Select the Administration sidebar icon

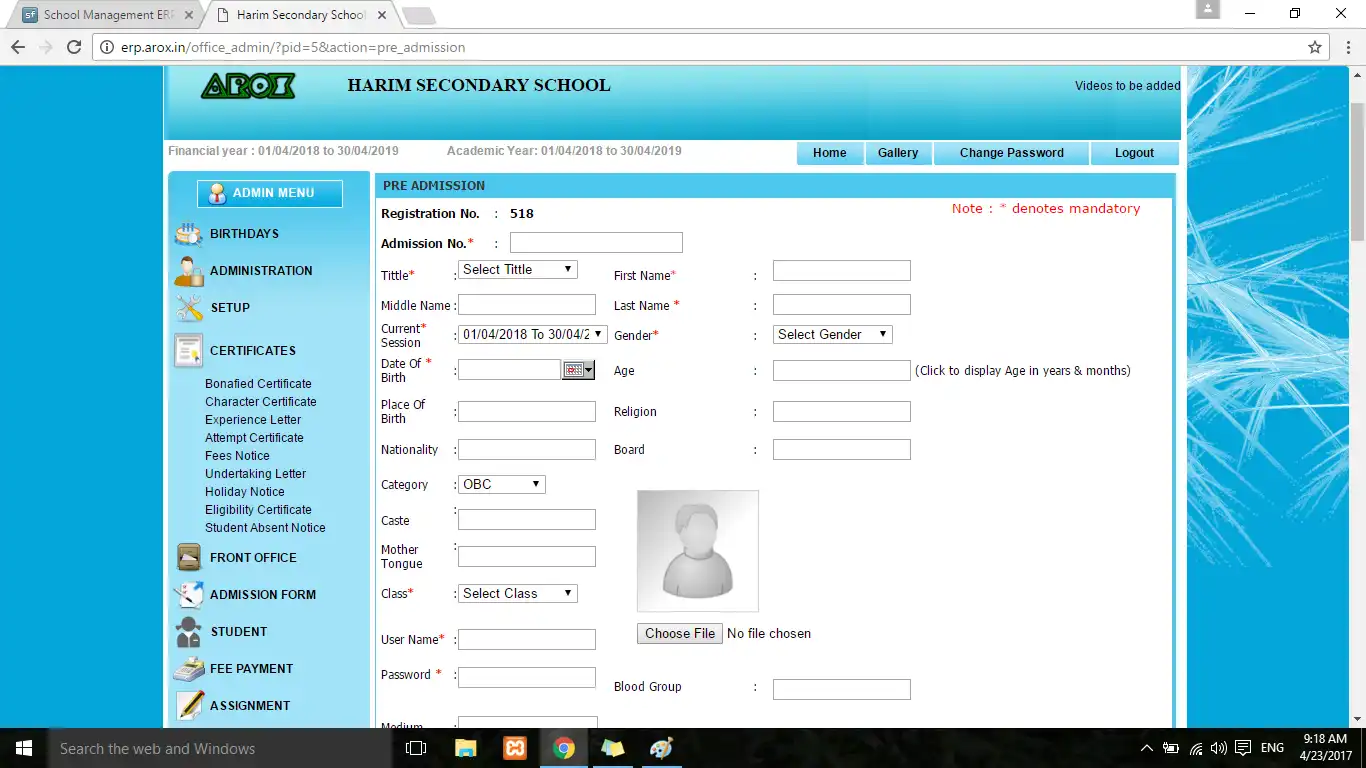click(189, 270)
